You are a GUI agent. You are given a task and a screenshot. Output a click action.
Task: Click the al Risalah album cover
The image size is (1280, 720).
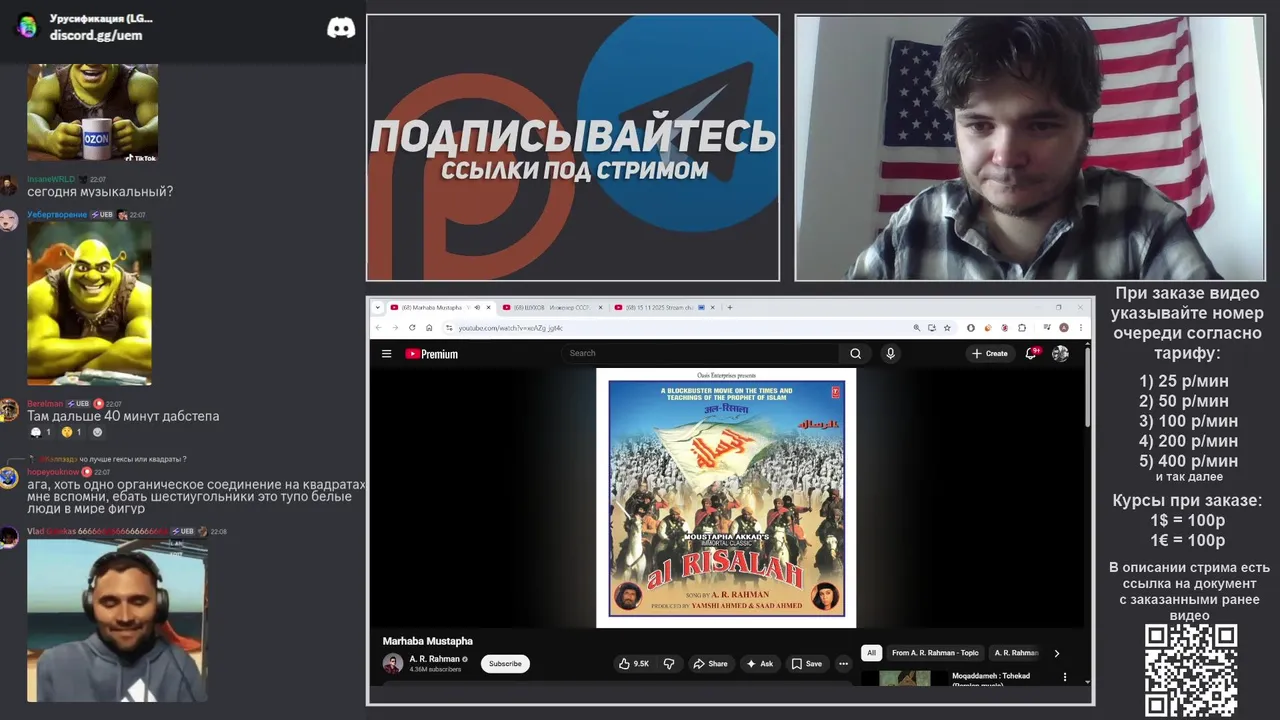[726, 498]
